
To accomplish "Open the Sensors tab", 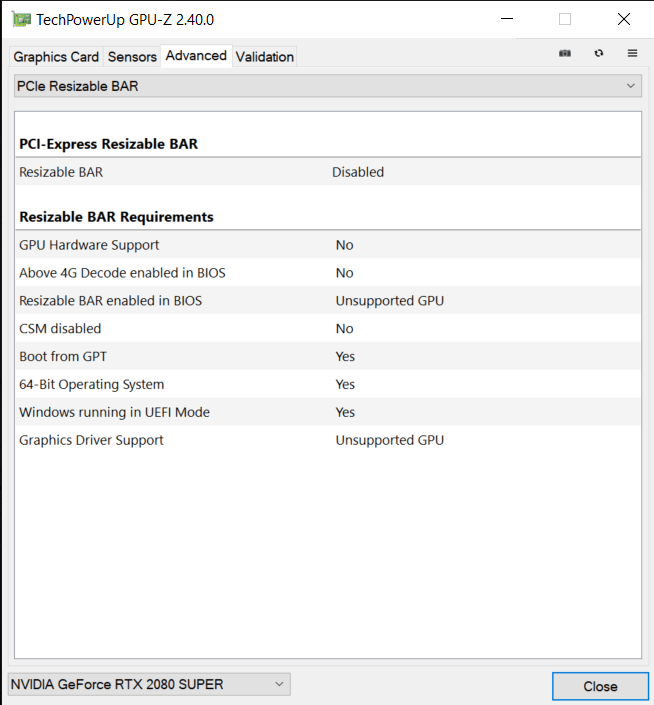I will [x=132, y=57].
